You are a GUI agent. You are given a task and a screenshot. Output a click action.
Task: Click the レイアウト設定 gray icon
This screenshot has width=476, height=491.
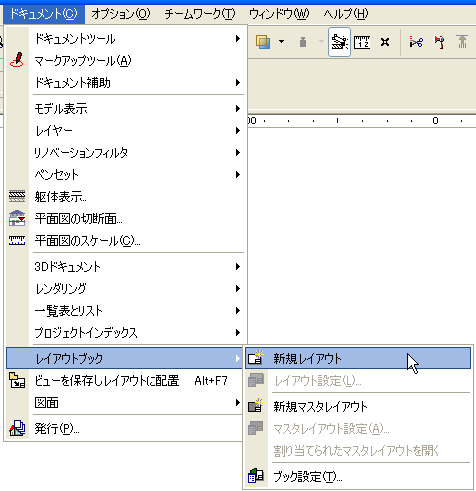tap(256, 380)
